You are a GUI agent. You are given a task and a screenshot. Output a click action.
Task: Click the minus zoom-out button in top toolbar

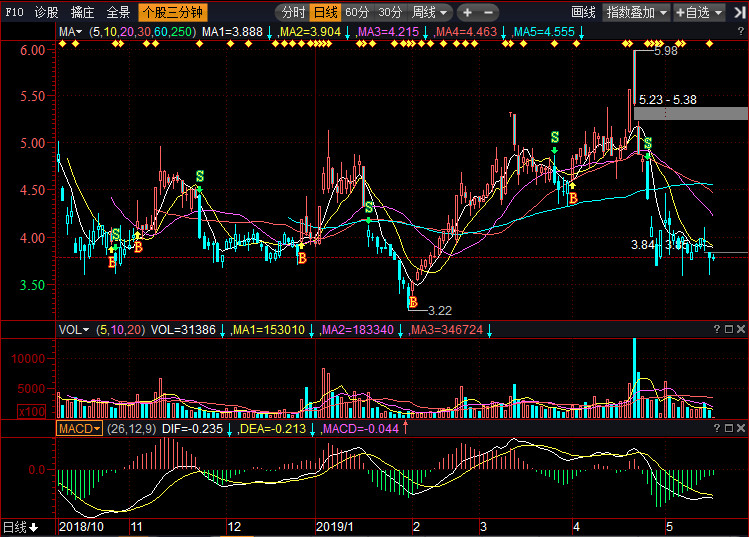[x=488, y=13]
